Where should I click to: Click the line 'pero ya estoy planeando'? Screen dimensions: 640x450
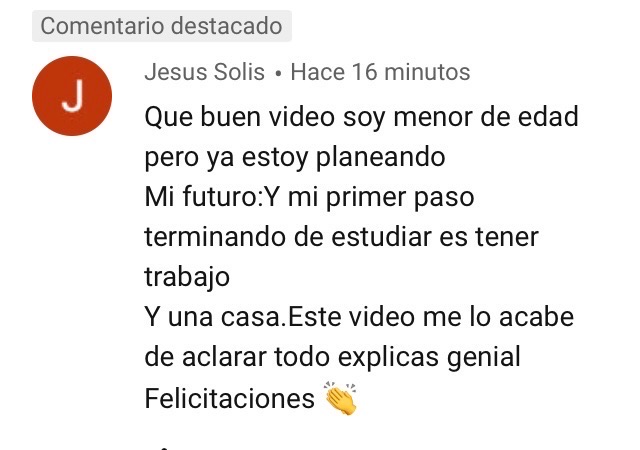pyautogui.click(x=295, y=157)
